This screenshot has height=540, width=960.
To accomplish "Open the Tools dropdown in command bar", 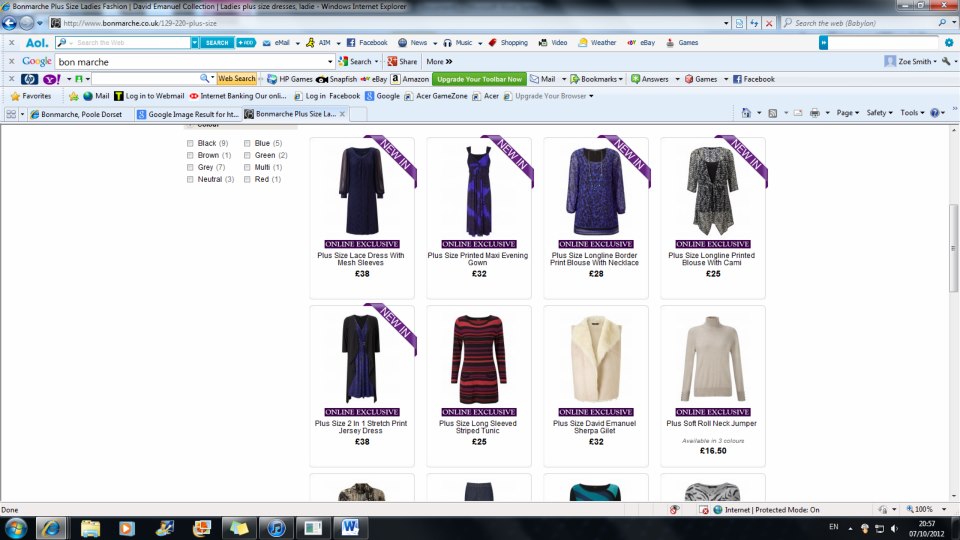I will pos(911,113).
